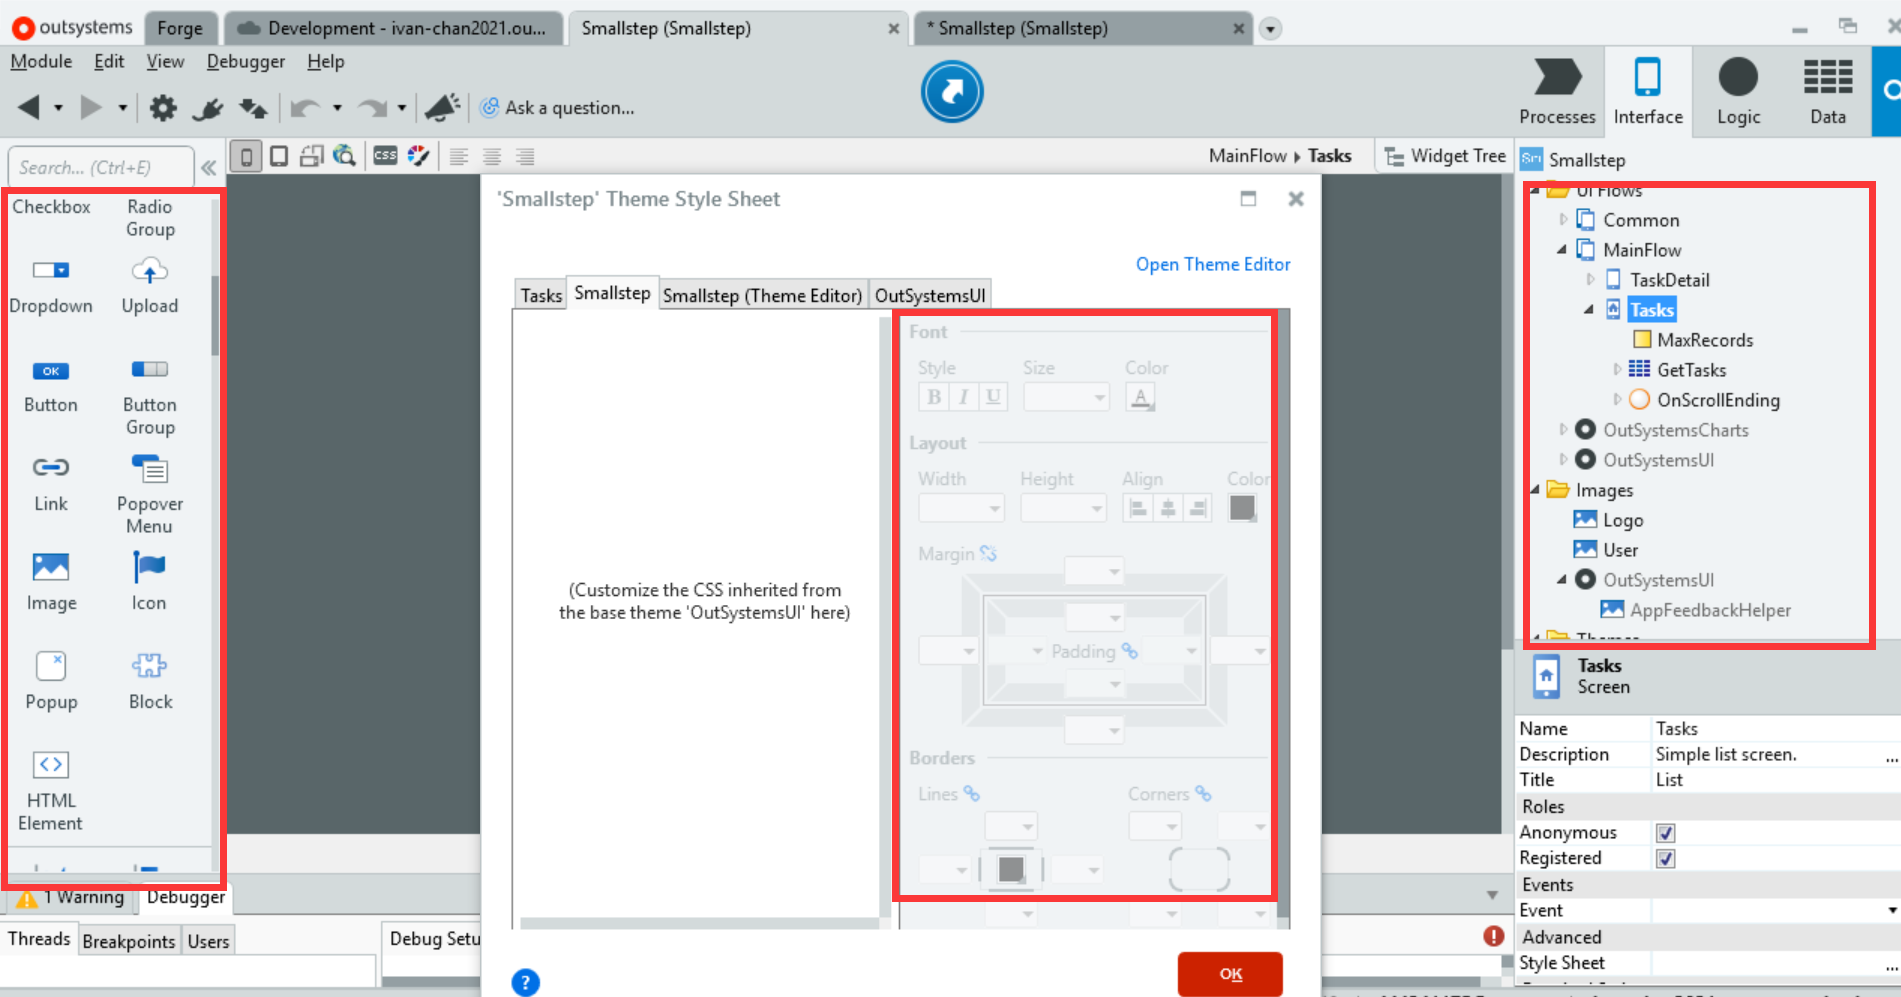Image resolution: width=1901 pixels, height=997 pixels.
Task: Collapse the Tasks screen node
Action: (x=1589, y=310)
